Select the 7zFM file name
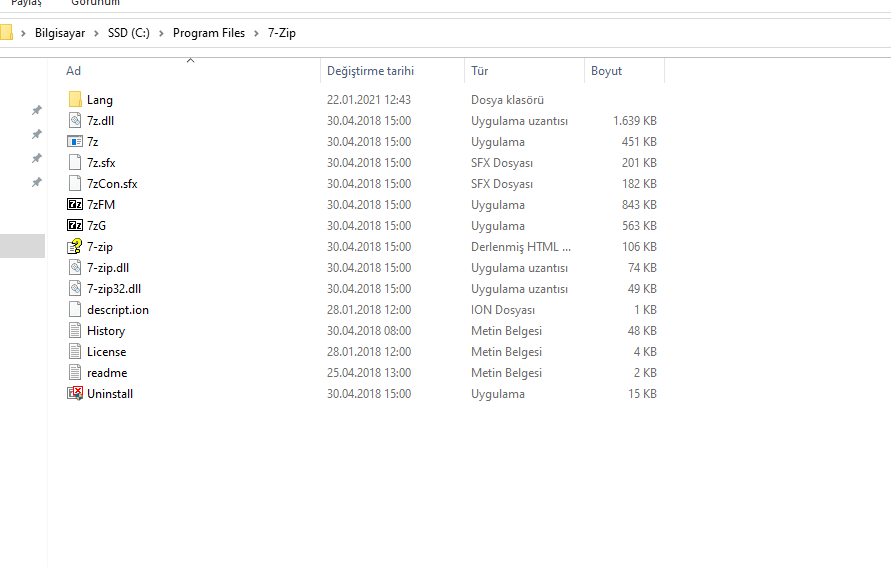Image resolution: width=891 pixels, height=567 pixels. (x=101, y=205)
